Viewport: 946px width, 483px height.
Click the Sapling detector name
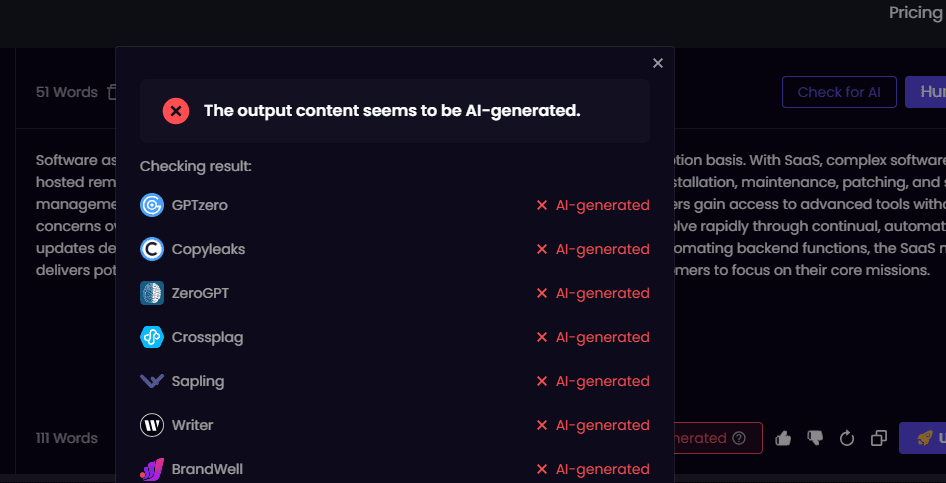click(x=198, y=381)
